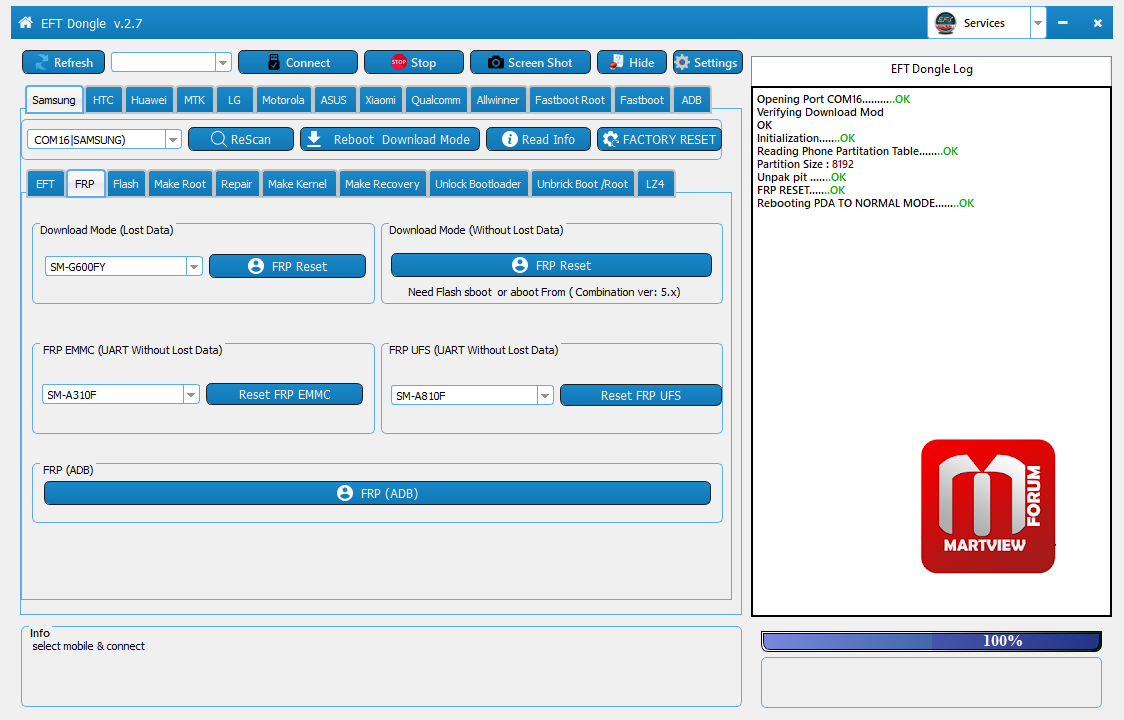Click Reboot Download Mode button

click(390, 139)
